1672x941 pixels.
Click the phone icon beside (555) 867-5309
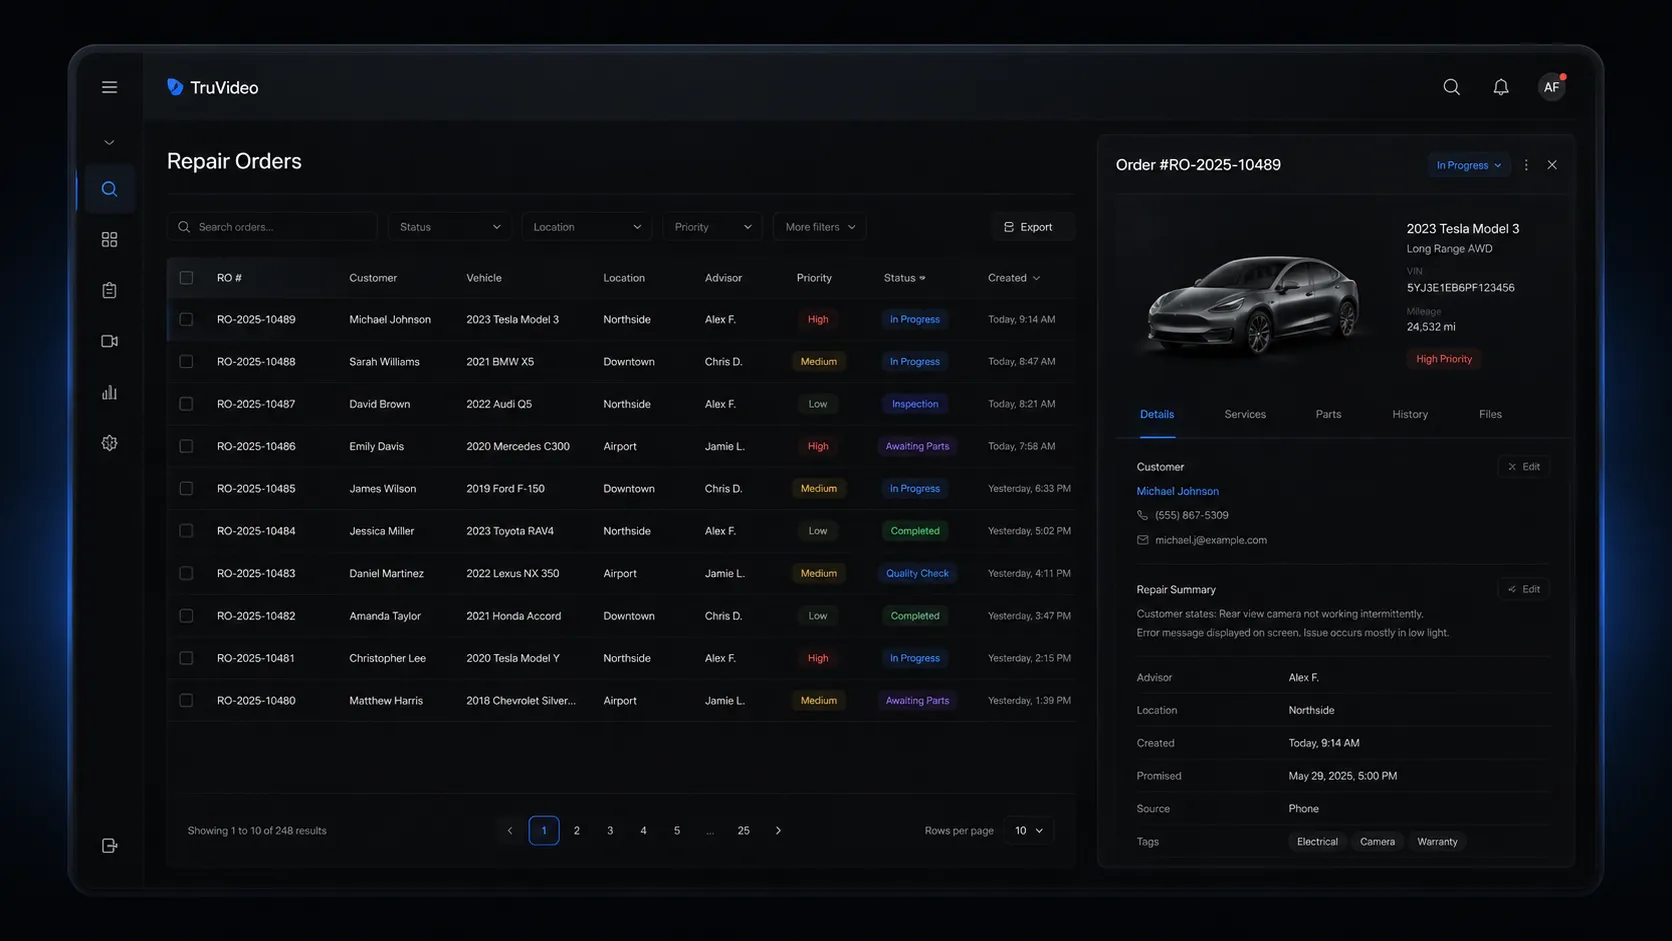pos(1142,515)
